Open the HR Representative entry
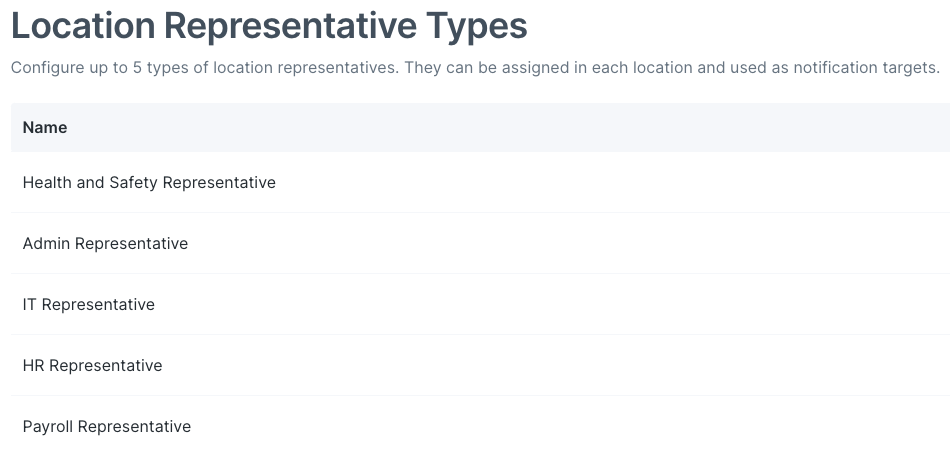Viewport: 950px width, 449px height. pos(480,365)
